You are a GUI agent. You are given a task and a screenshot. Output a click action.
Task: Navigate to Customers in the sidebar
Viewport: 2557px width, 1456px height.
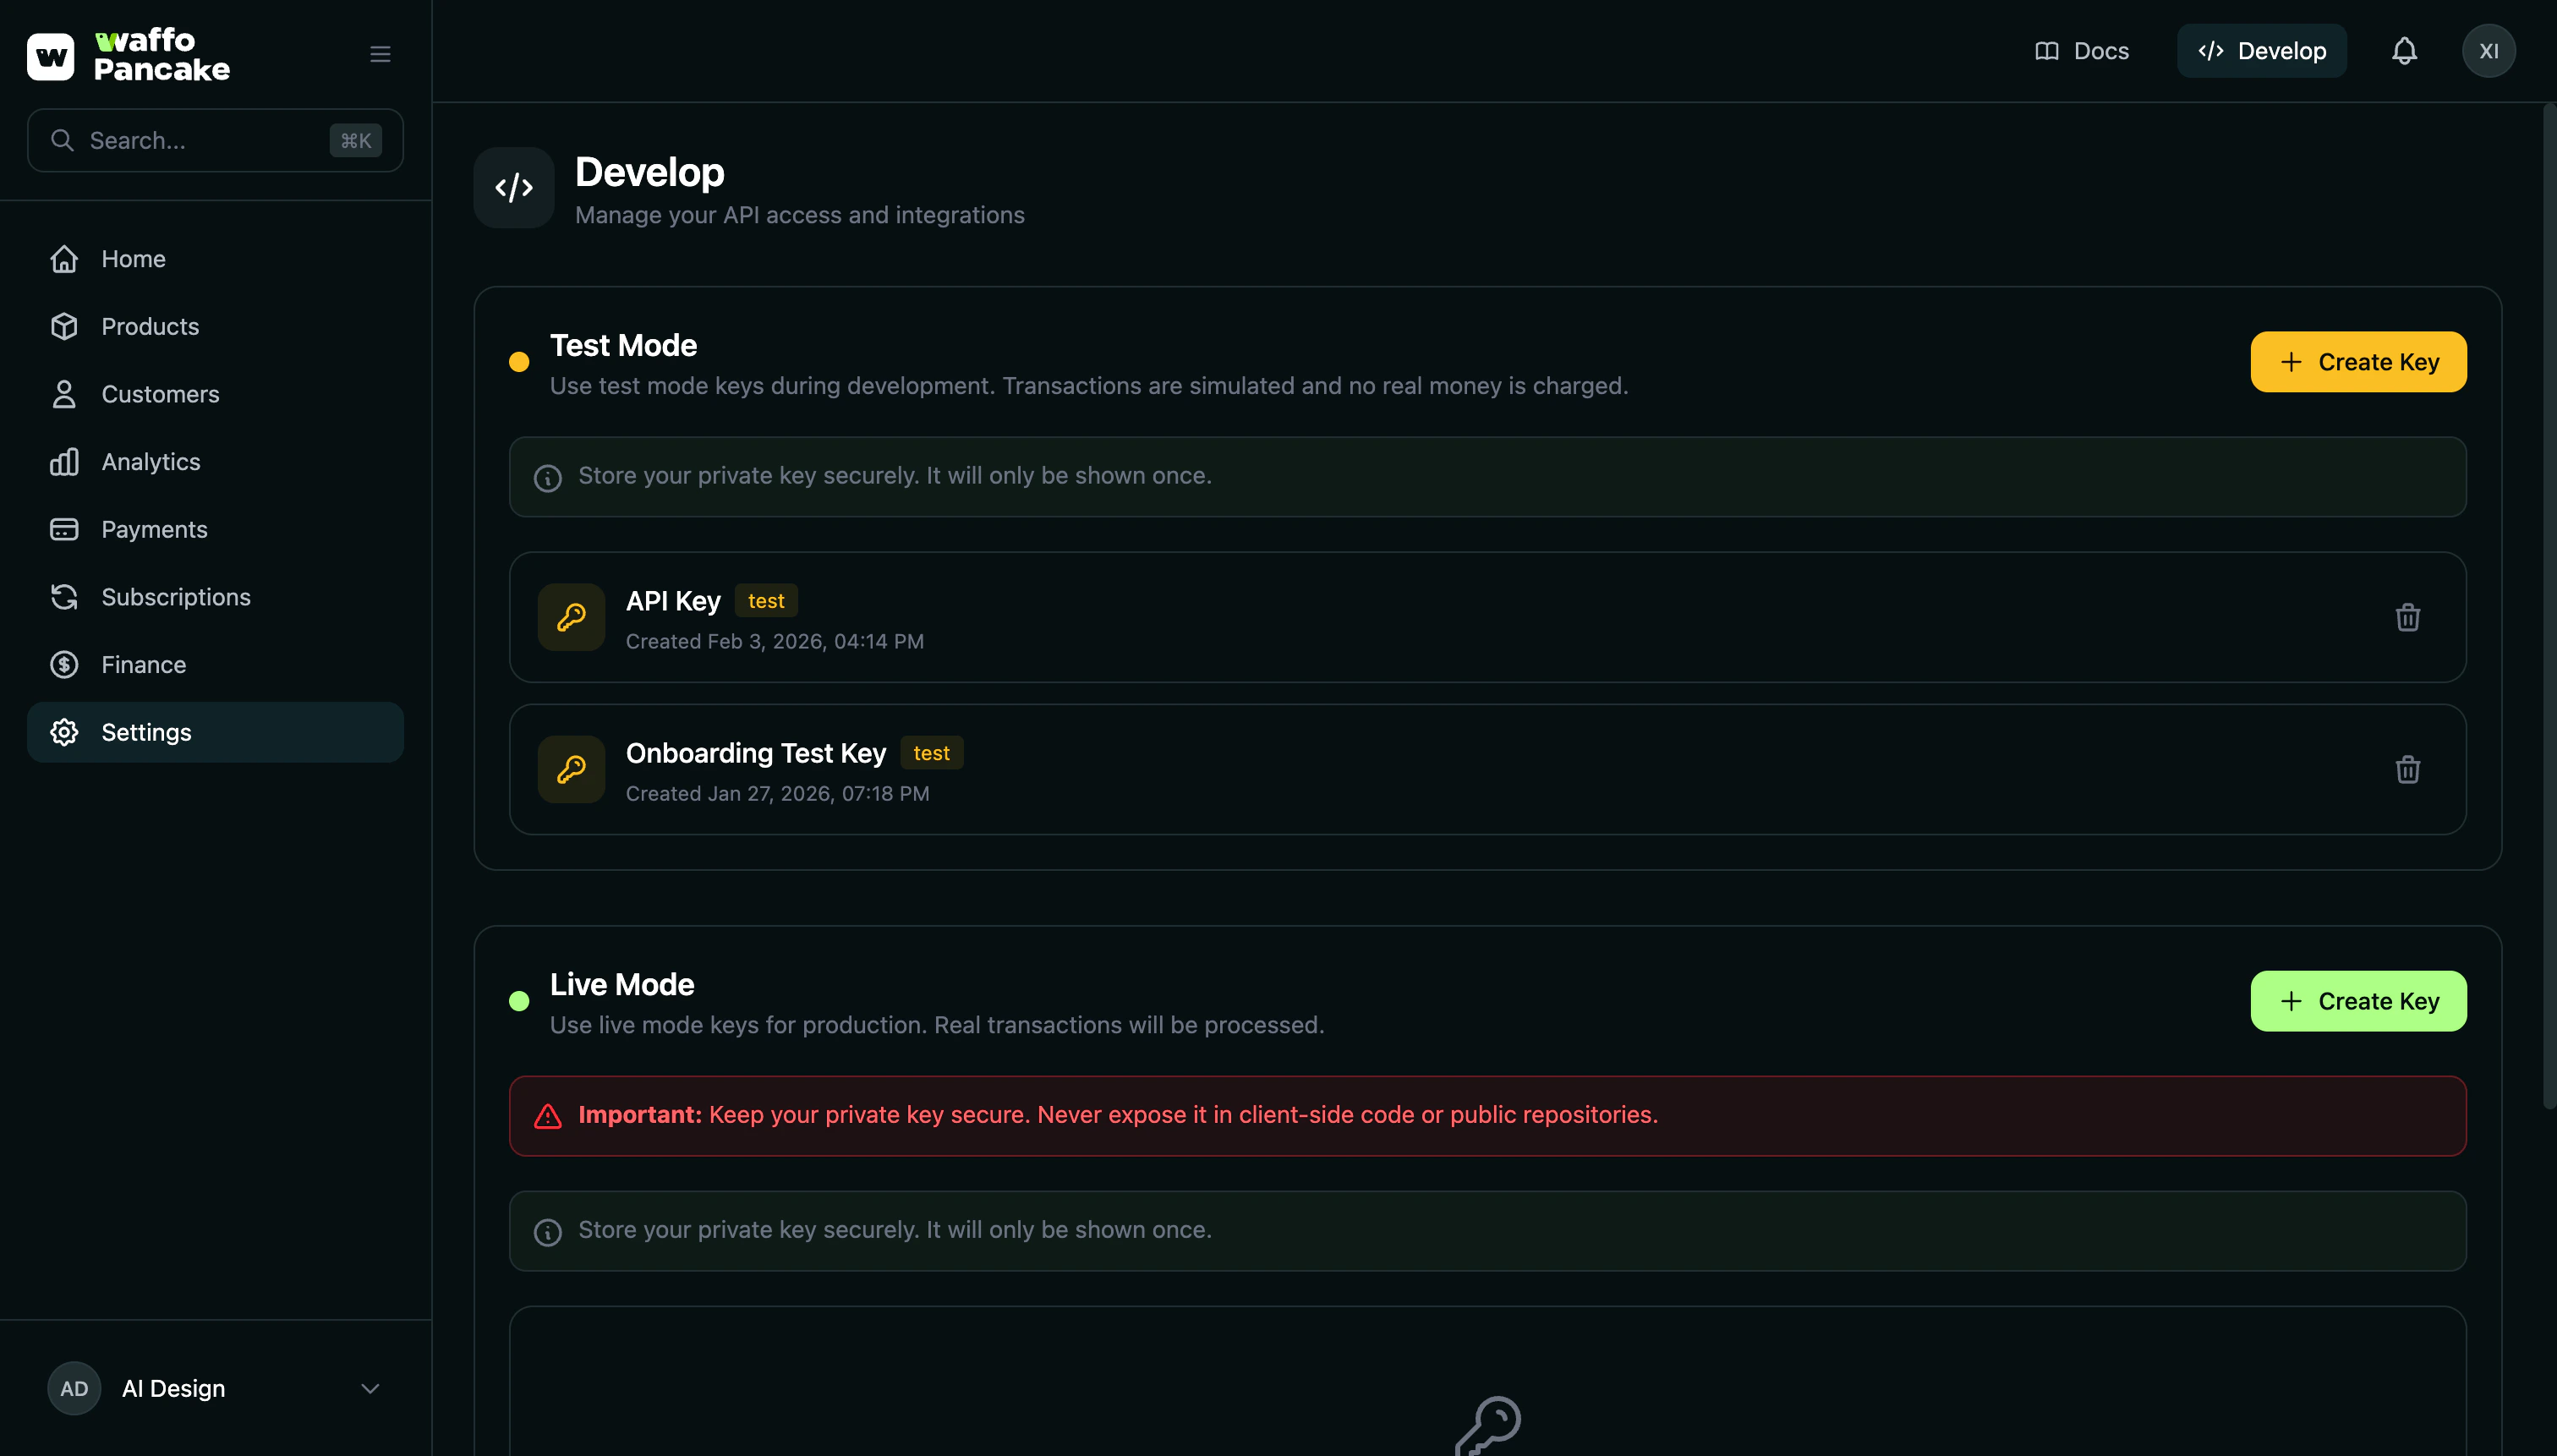[160, 393]
